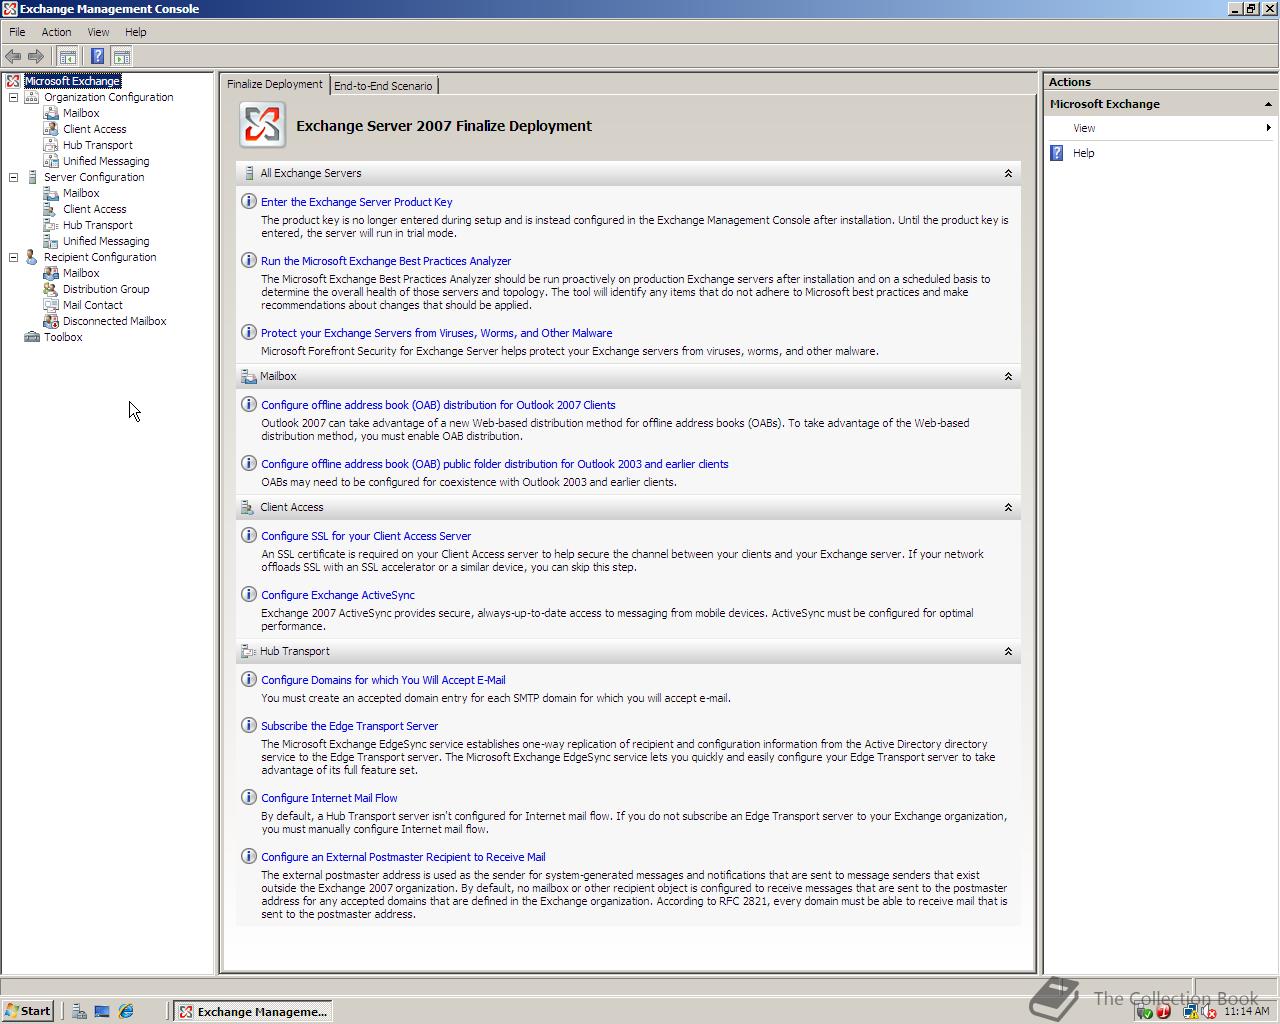Screen dimensions: 1280x1024
Task: Click Help in the Actions pane
Action: [1084, 153]
